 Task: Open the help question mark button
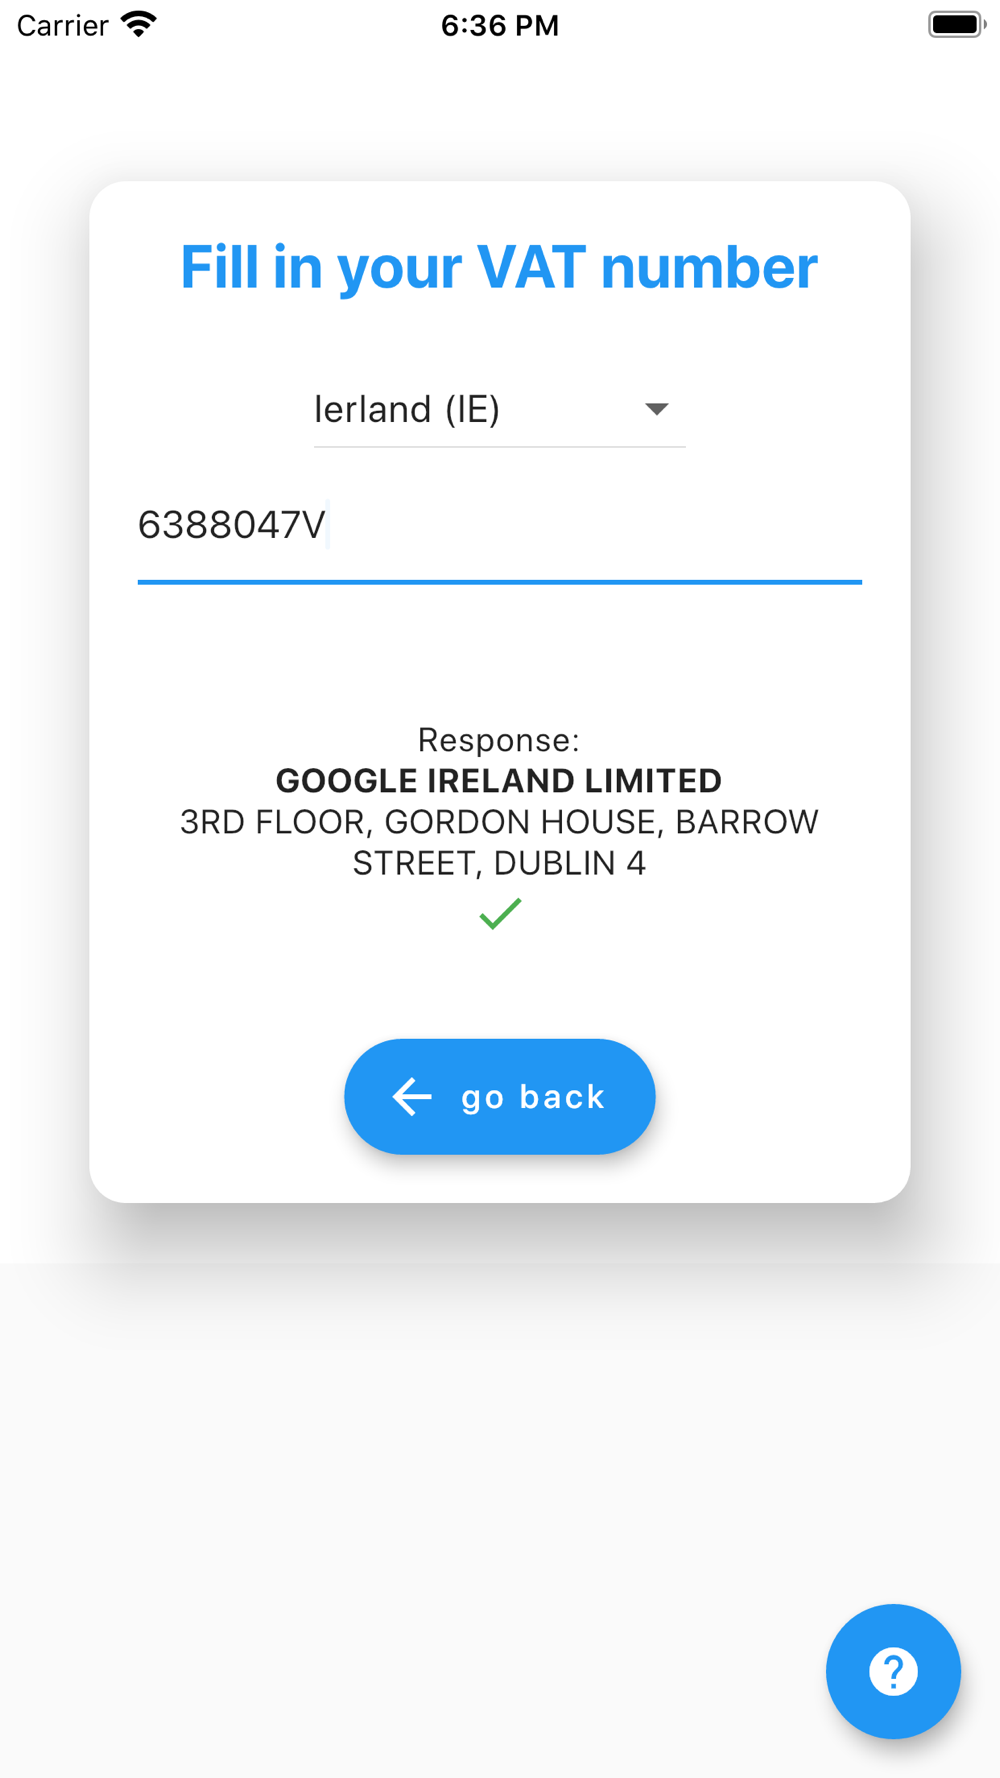tap(893, 1671)
